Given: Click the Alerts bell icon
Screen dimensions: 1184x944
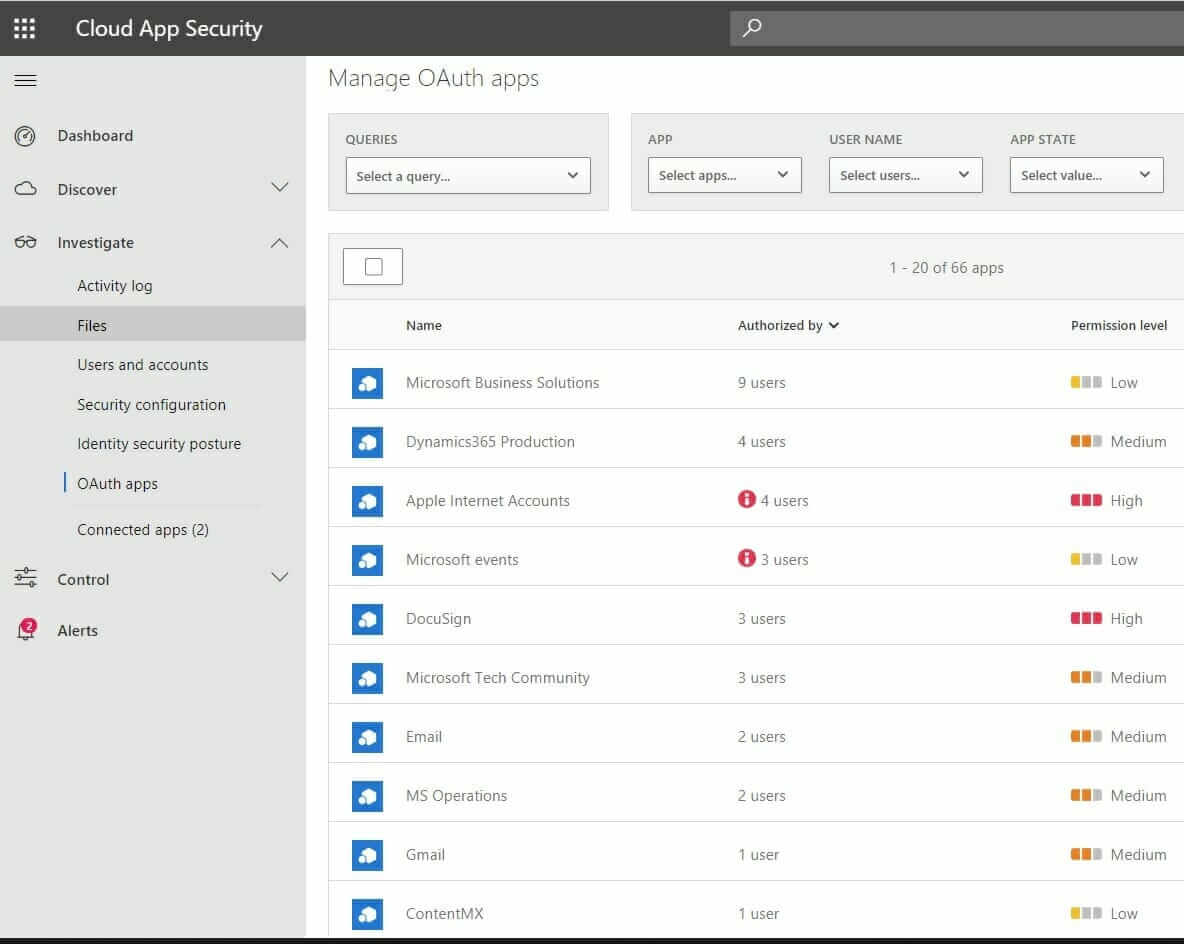Looking at the screenshot, I should click(x=26, y=629).
